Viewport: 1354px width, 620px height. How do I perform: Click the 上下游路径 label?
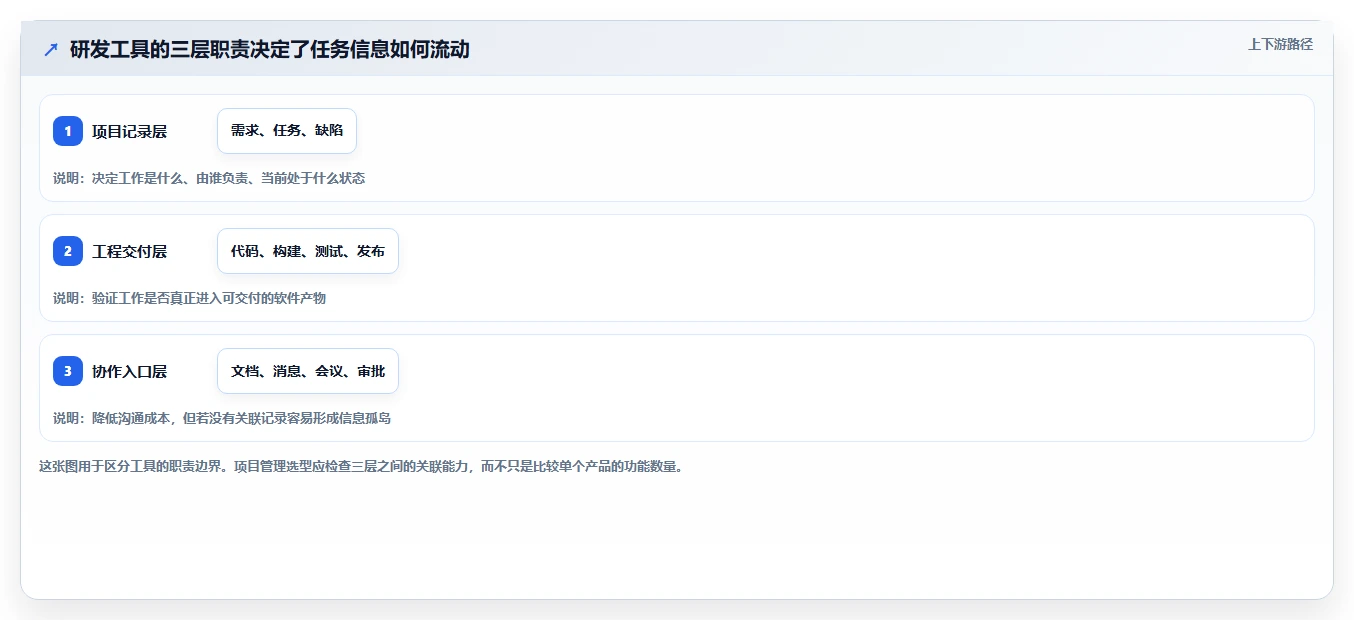tap(1280, 44)
